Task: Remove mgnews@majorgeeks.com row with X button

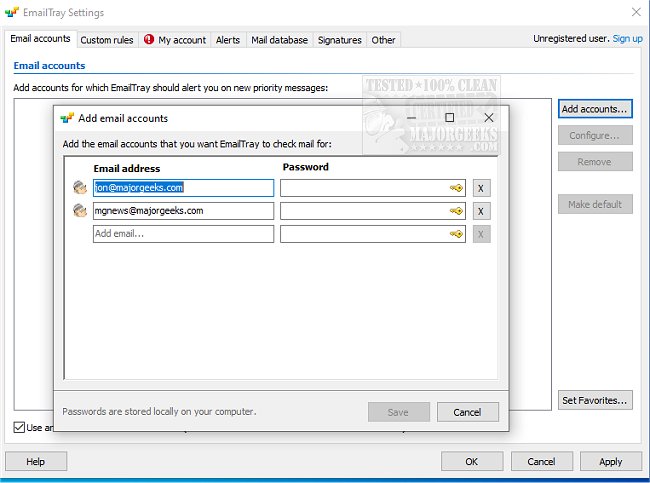Action: 481,211
